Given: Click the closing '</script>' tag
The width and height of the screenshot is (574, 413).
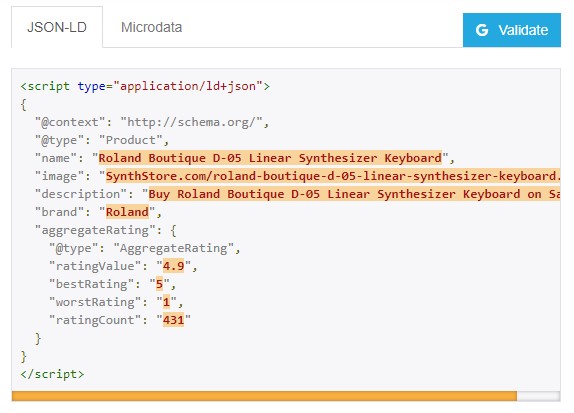Looking at the screenshot, I should click(52, 374).
